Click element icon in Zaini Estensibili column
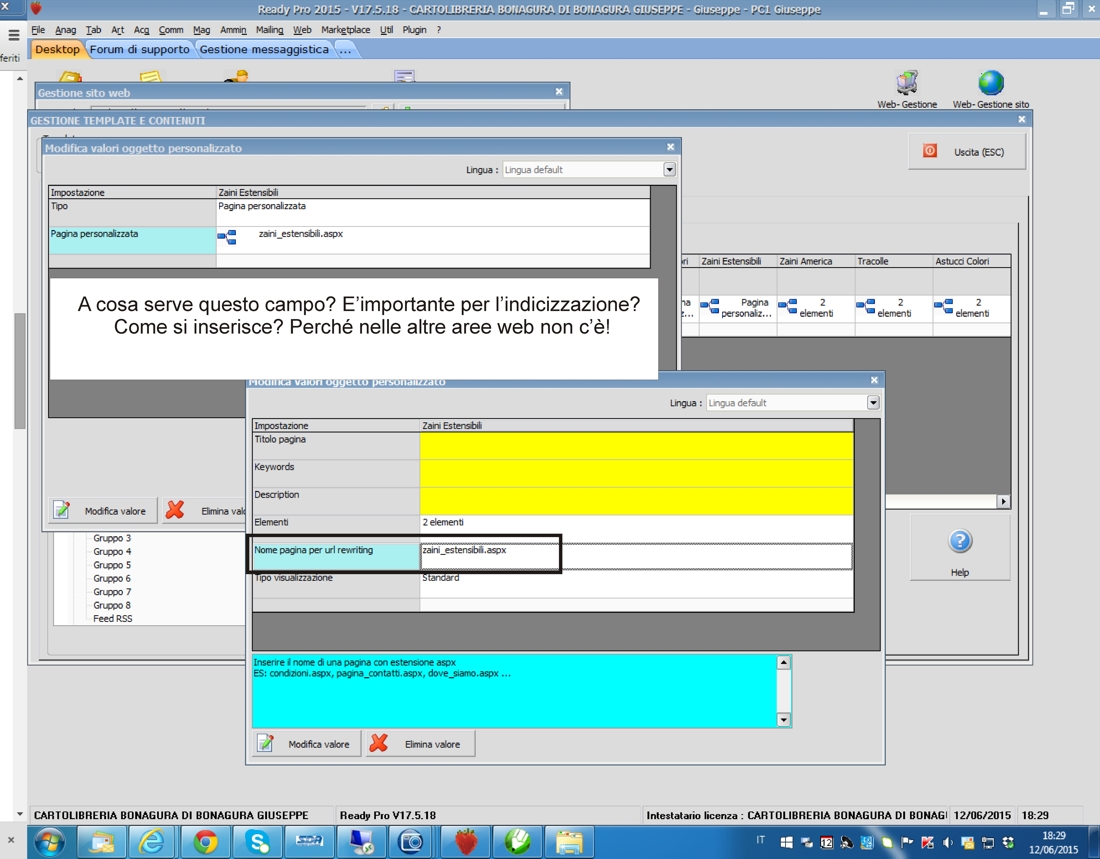The height and width of the screenshot is (859, 1100). (709, 306)
